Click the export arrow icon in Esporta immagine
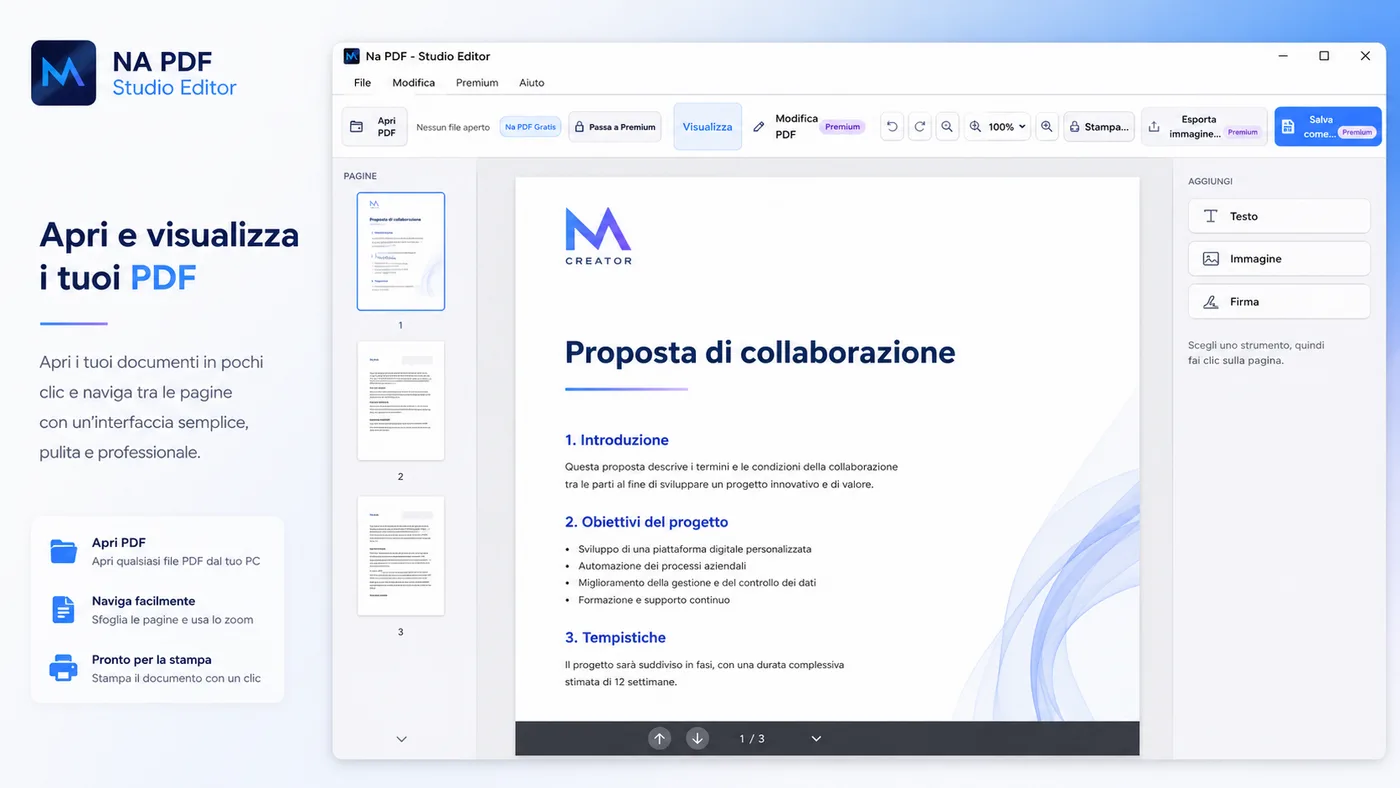 pos(1154,127)
